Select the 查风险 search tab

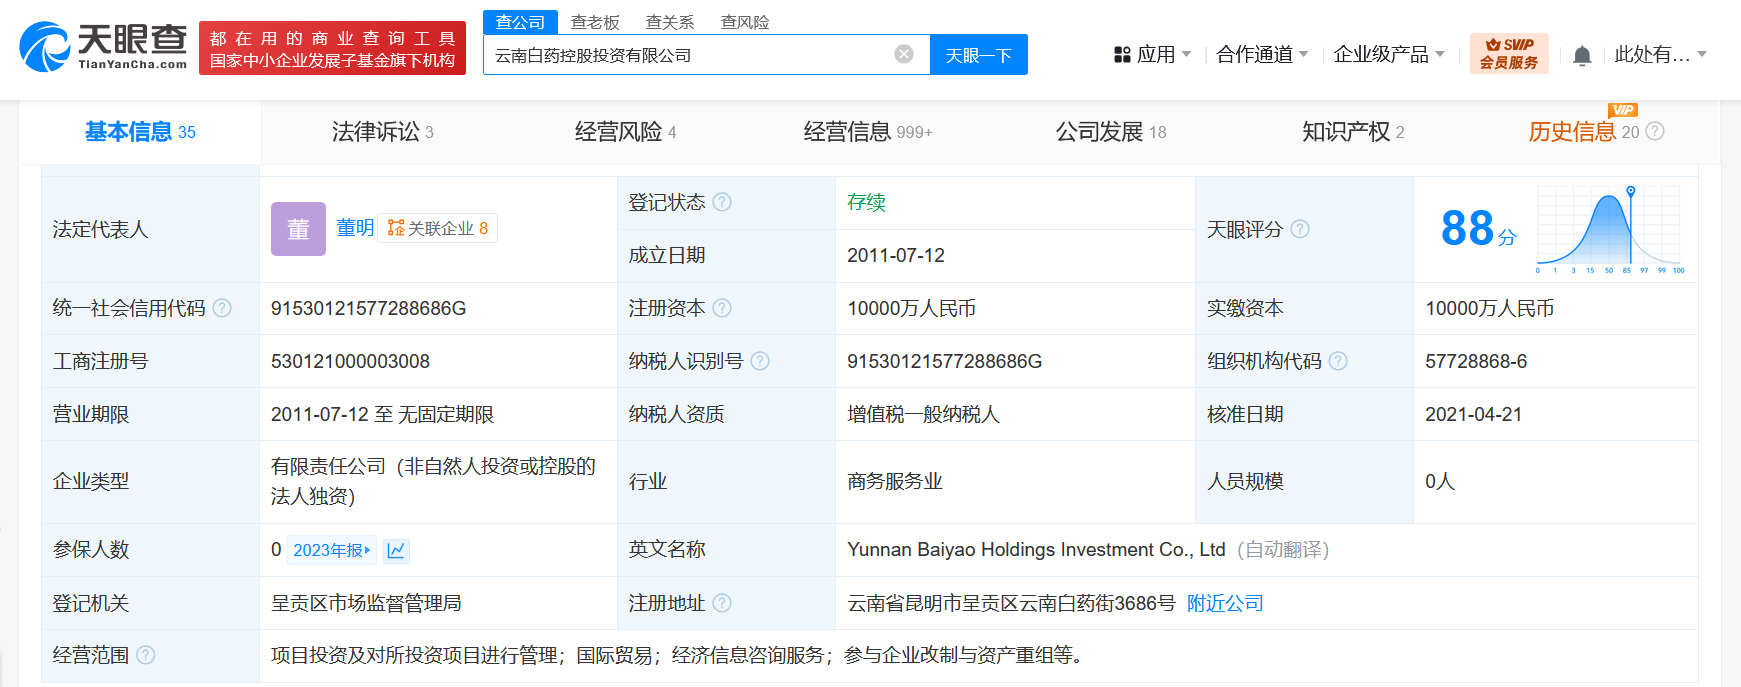tap(745, 22)
